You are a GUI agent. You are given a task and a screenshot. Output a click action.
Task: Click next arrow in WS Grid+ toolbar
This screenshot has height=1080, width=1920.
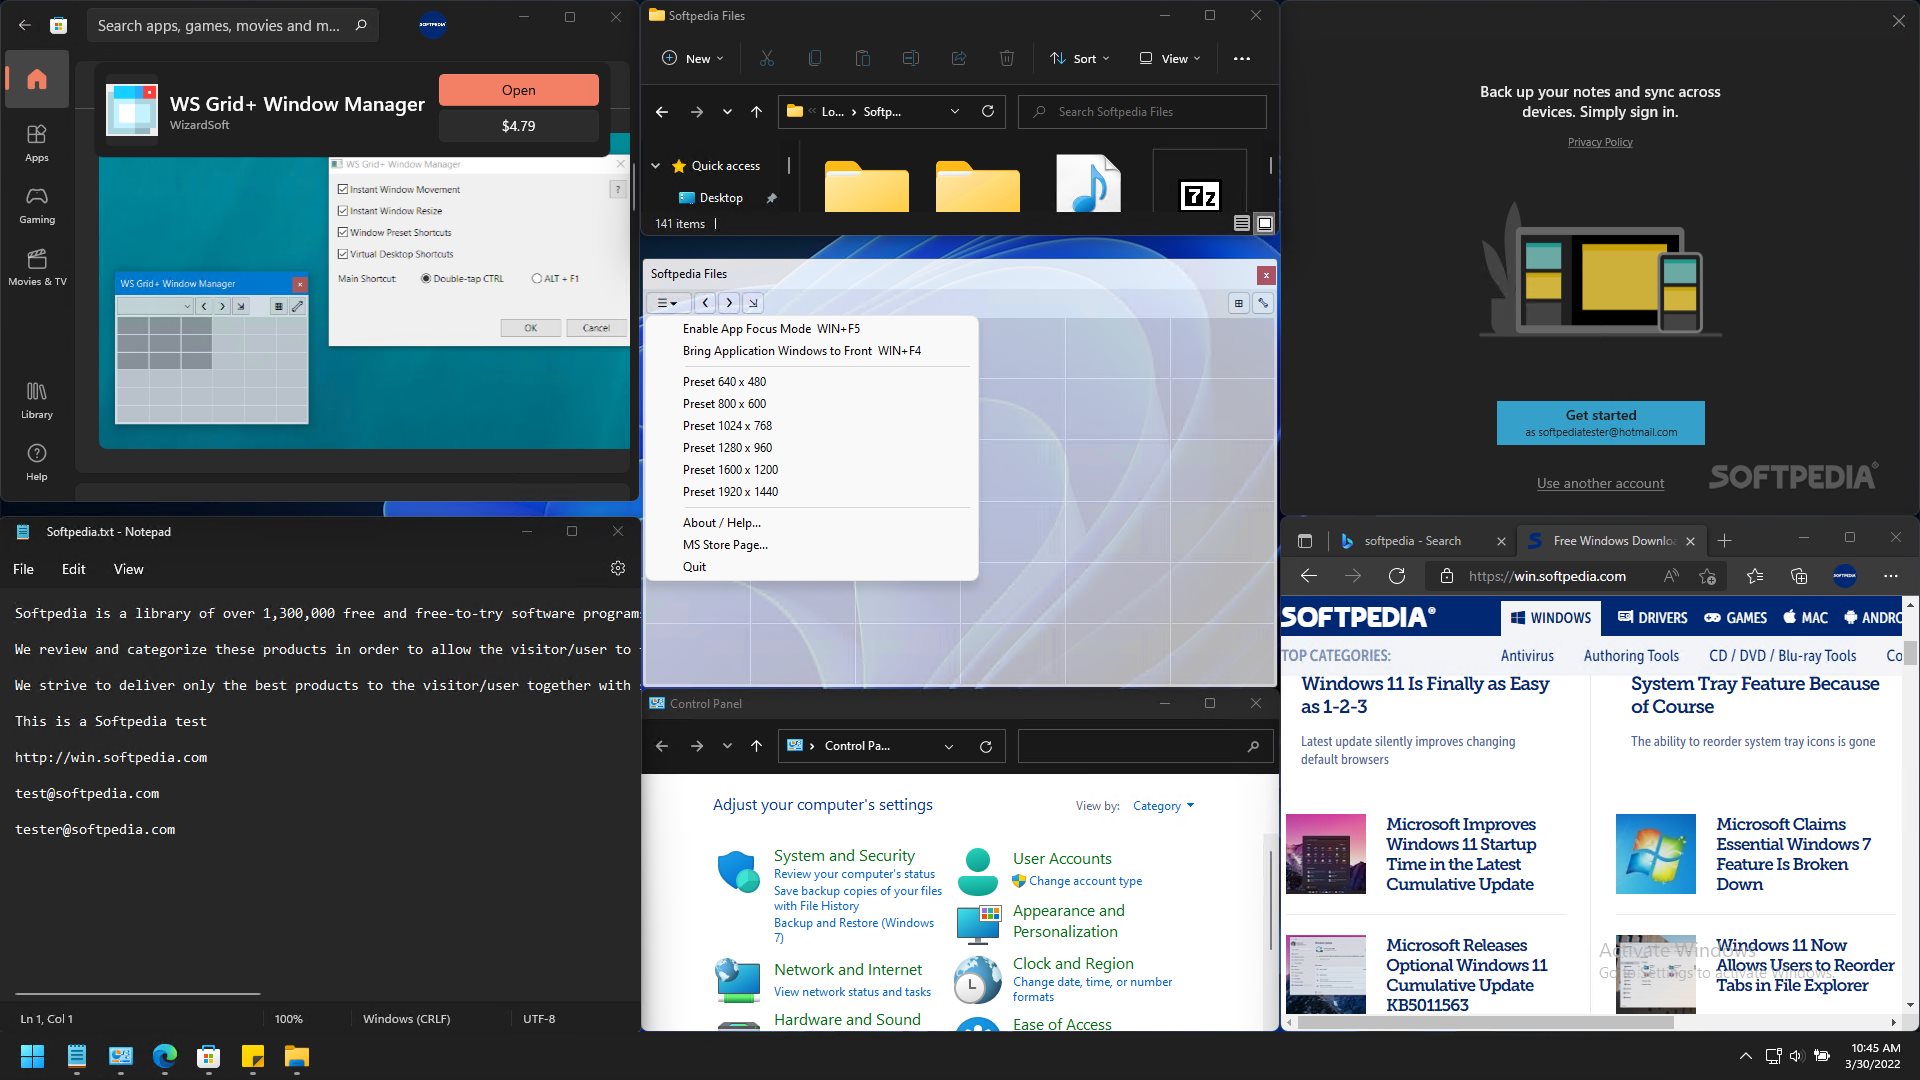point(729,302)
